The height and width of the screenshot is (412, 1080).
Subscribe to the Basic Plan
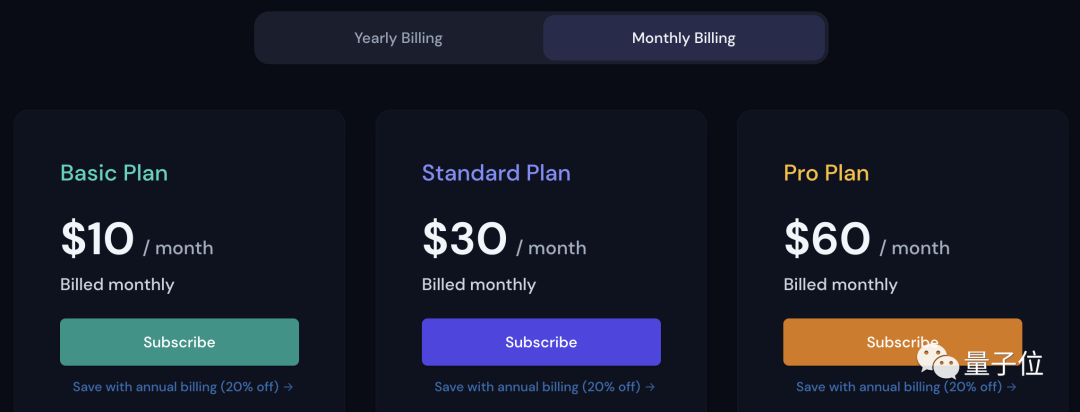pos(179,342)
